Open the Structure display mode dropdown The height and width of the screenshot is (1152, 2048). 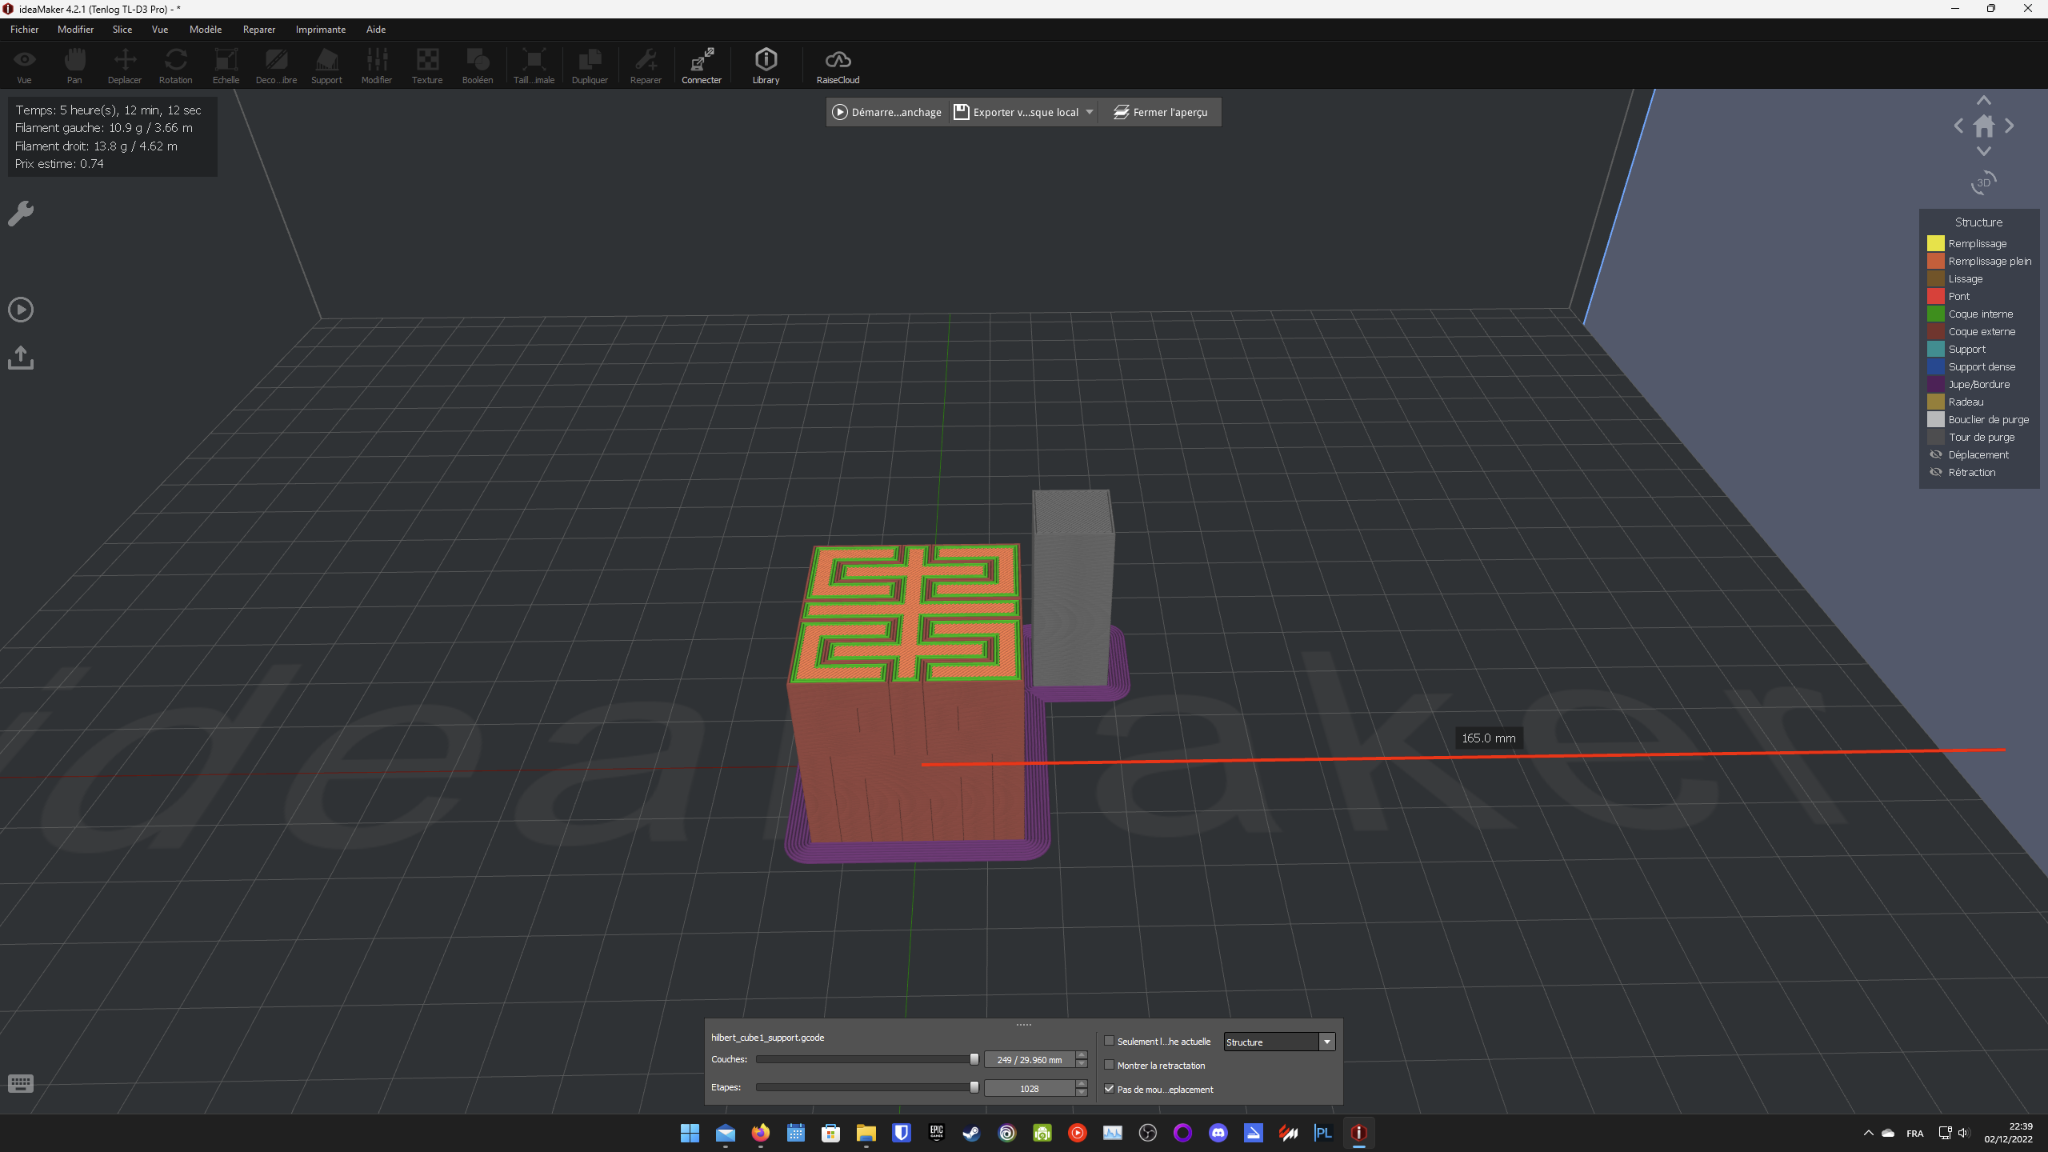(1279, 1042)
